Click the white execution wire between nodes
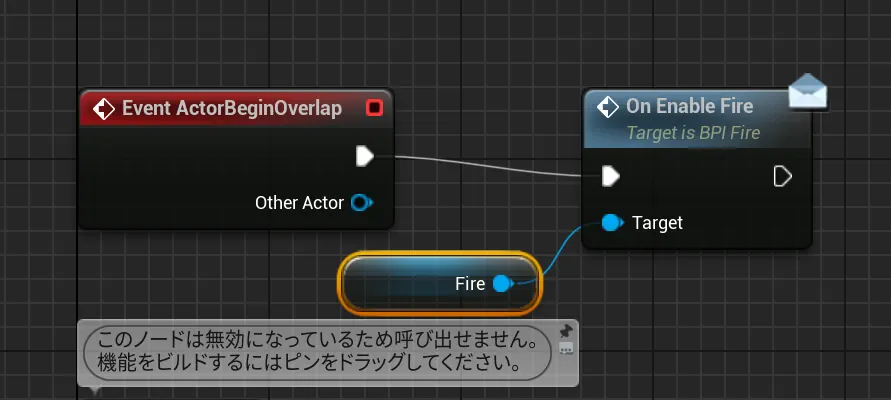Viewport: 891px width, 400px height. click(x=490, y=166)
